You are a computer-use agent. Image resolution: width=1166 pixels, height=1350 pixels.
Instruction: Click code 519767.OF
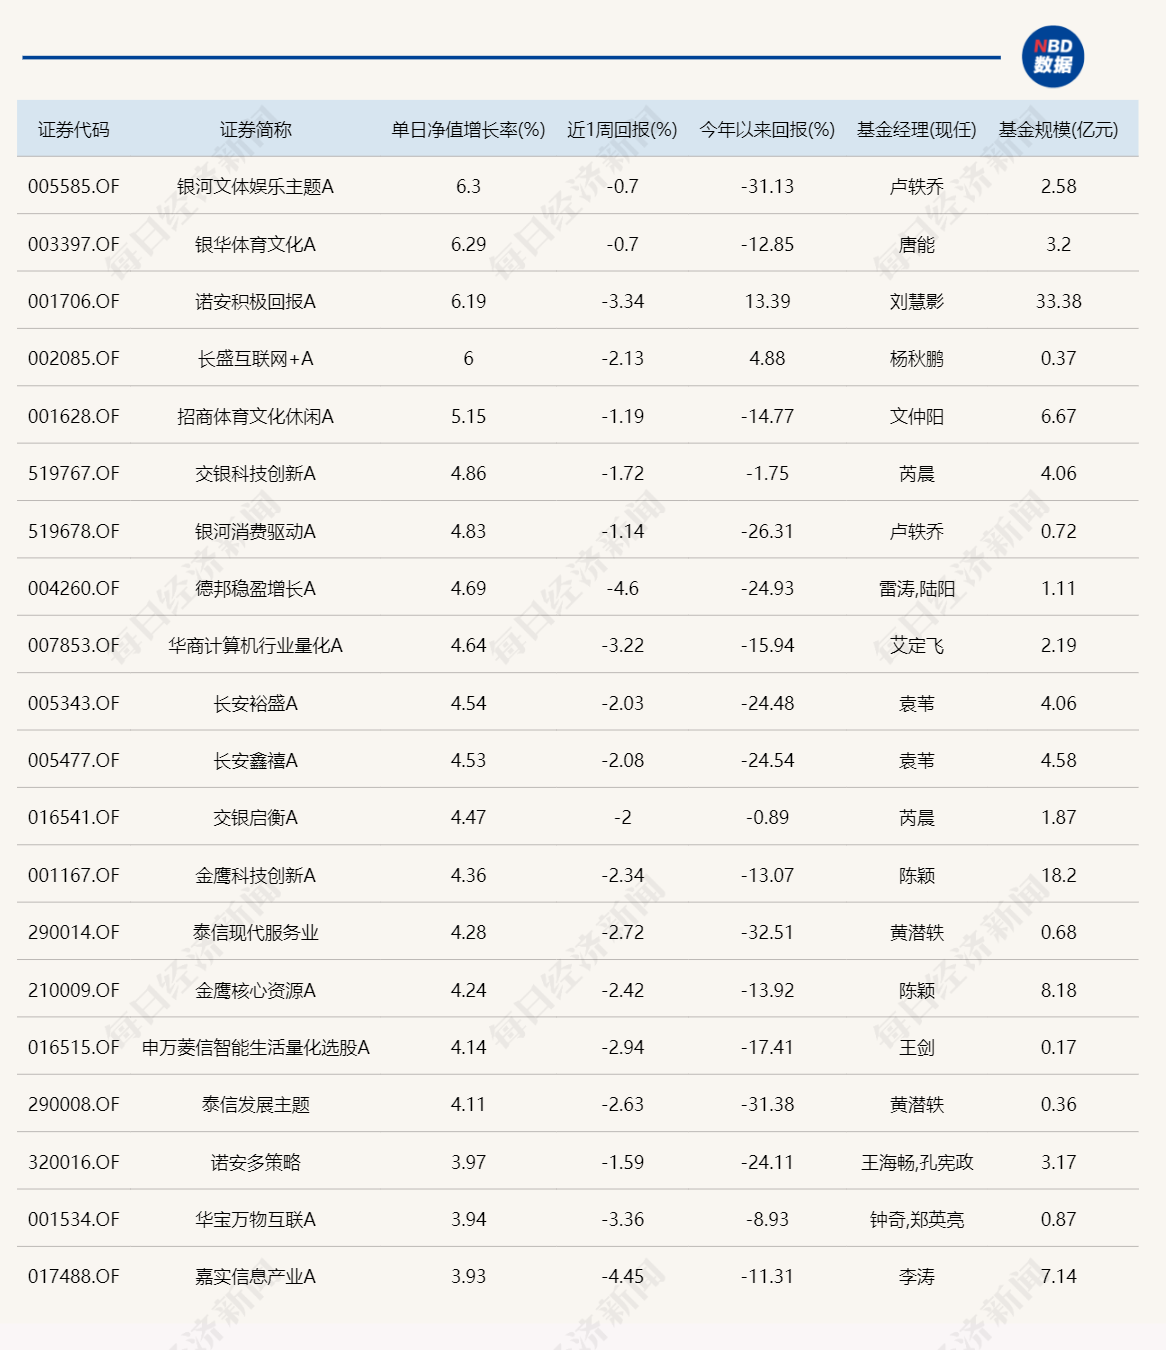(74, 473)
